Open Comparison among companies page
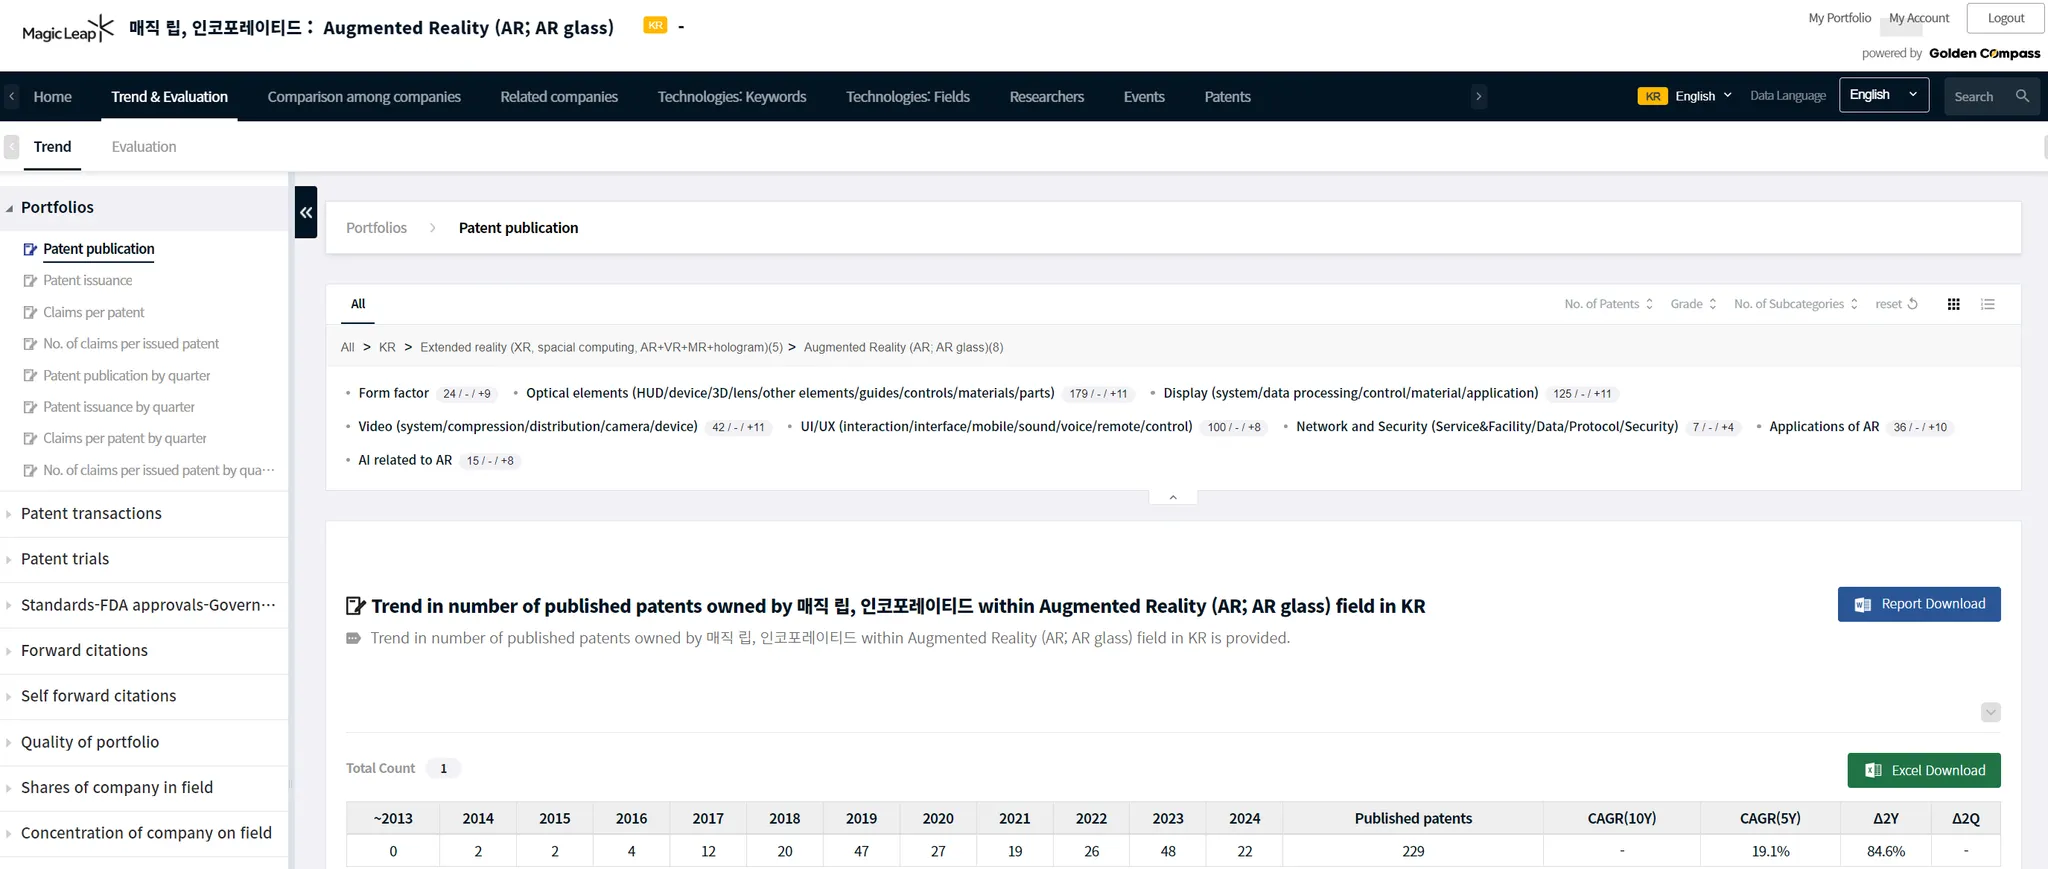The width and height of the screenshot is (2048, 869). [x=364, y=97]
